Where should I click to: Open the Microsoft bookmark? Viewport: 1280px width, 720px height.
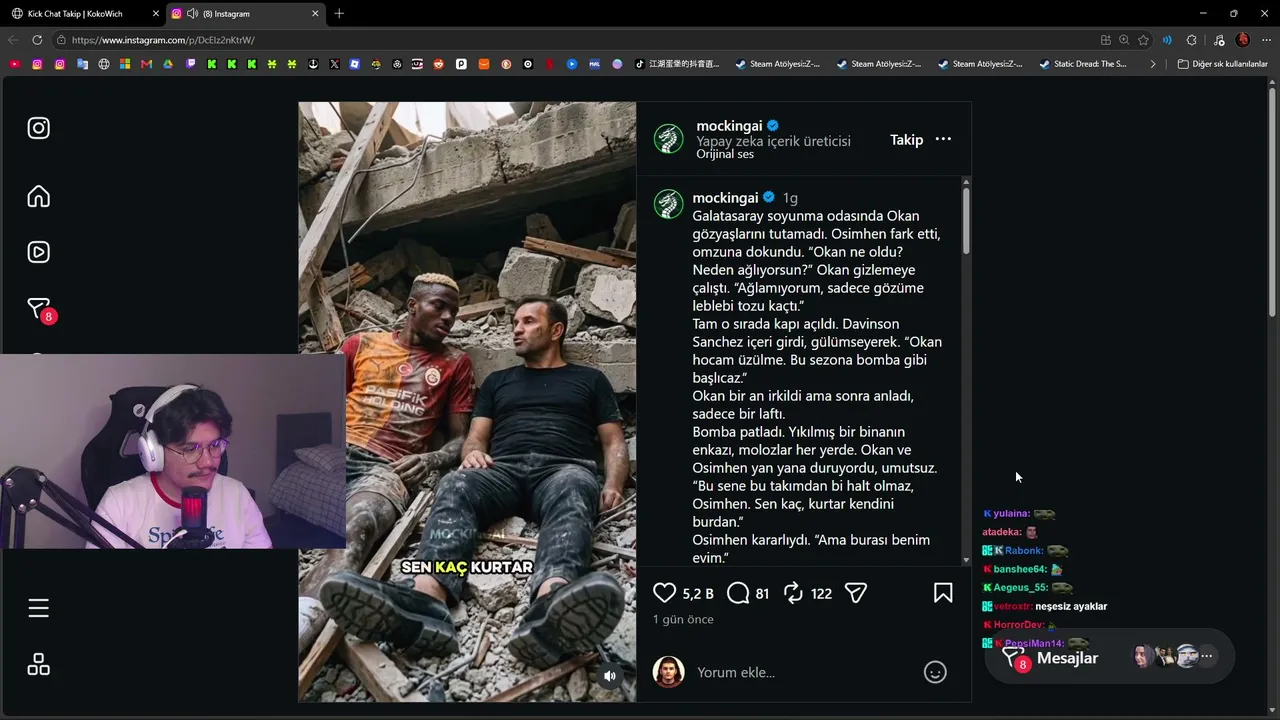click(125, 64)
